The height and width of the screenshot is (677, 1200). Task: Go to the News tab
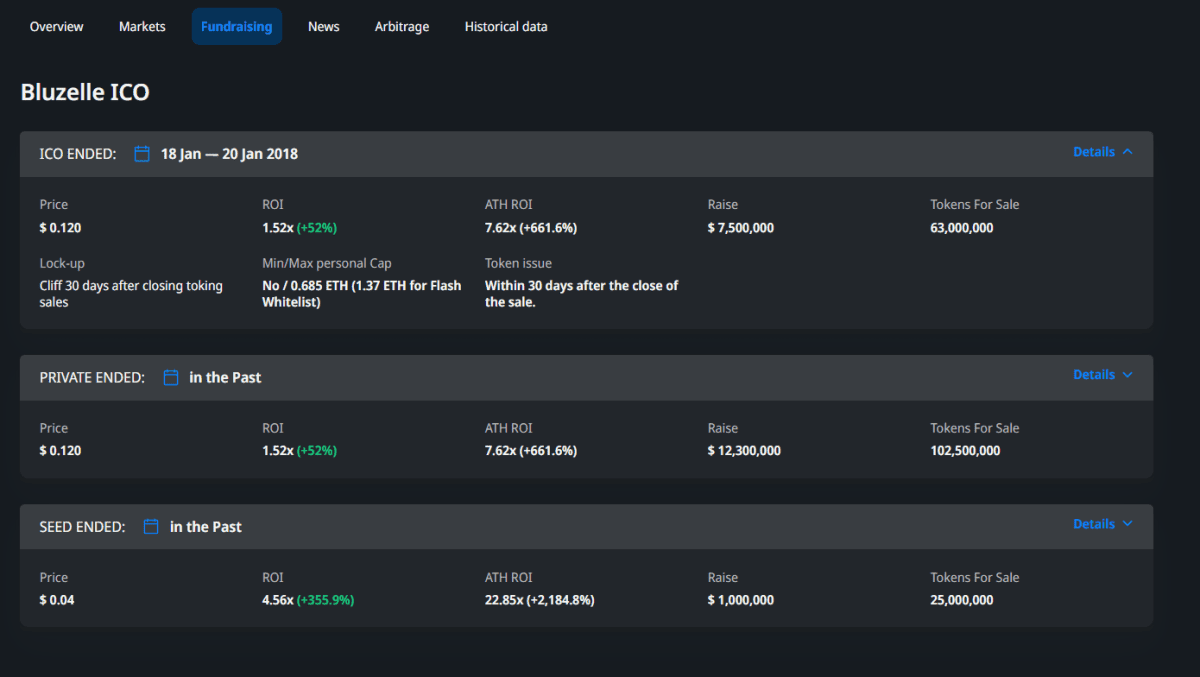click(324, 27)
